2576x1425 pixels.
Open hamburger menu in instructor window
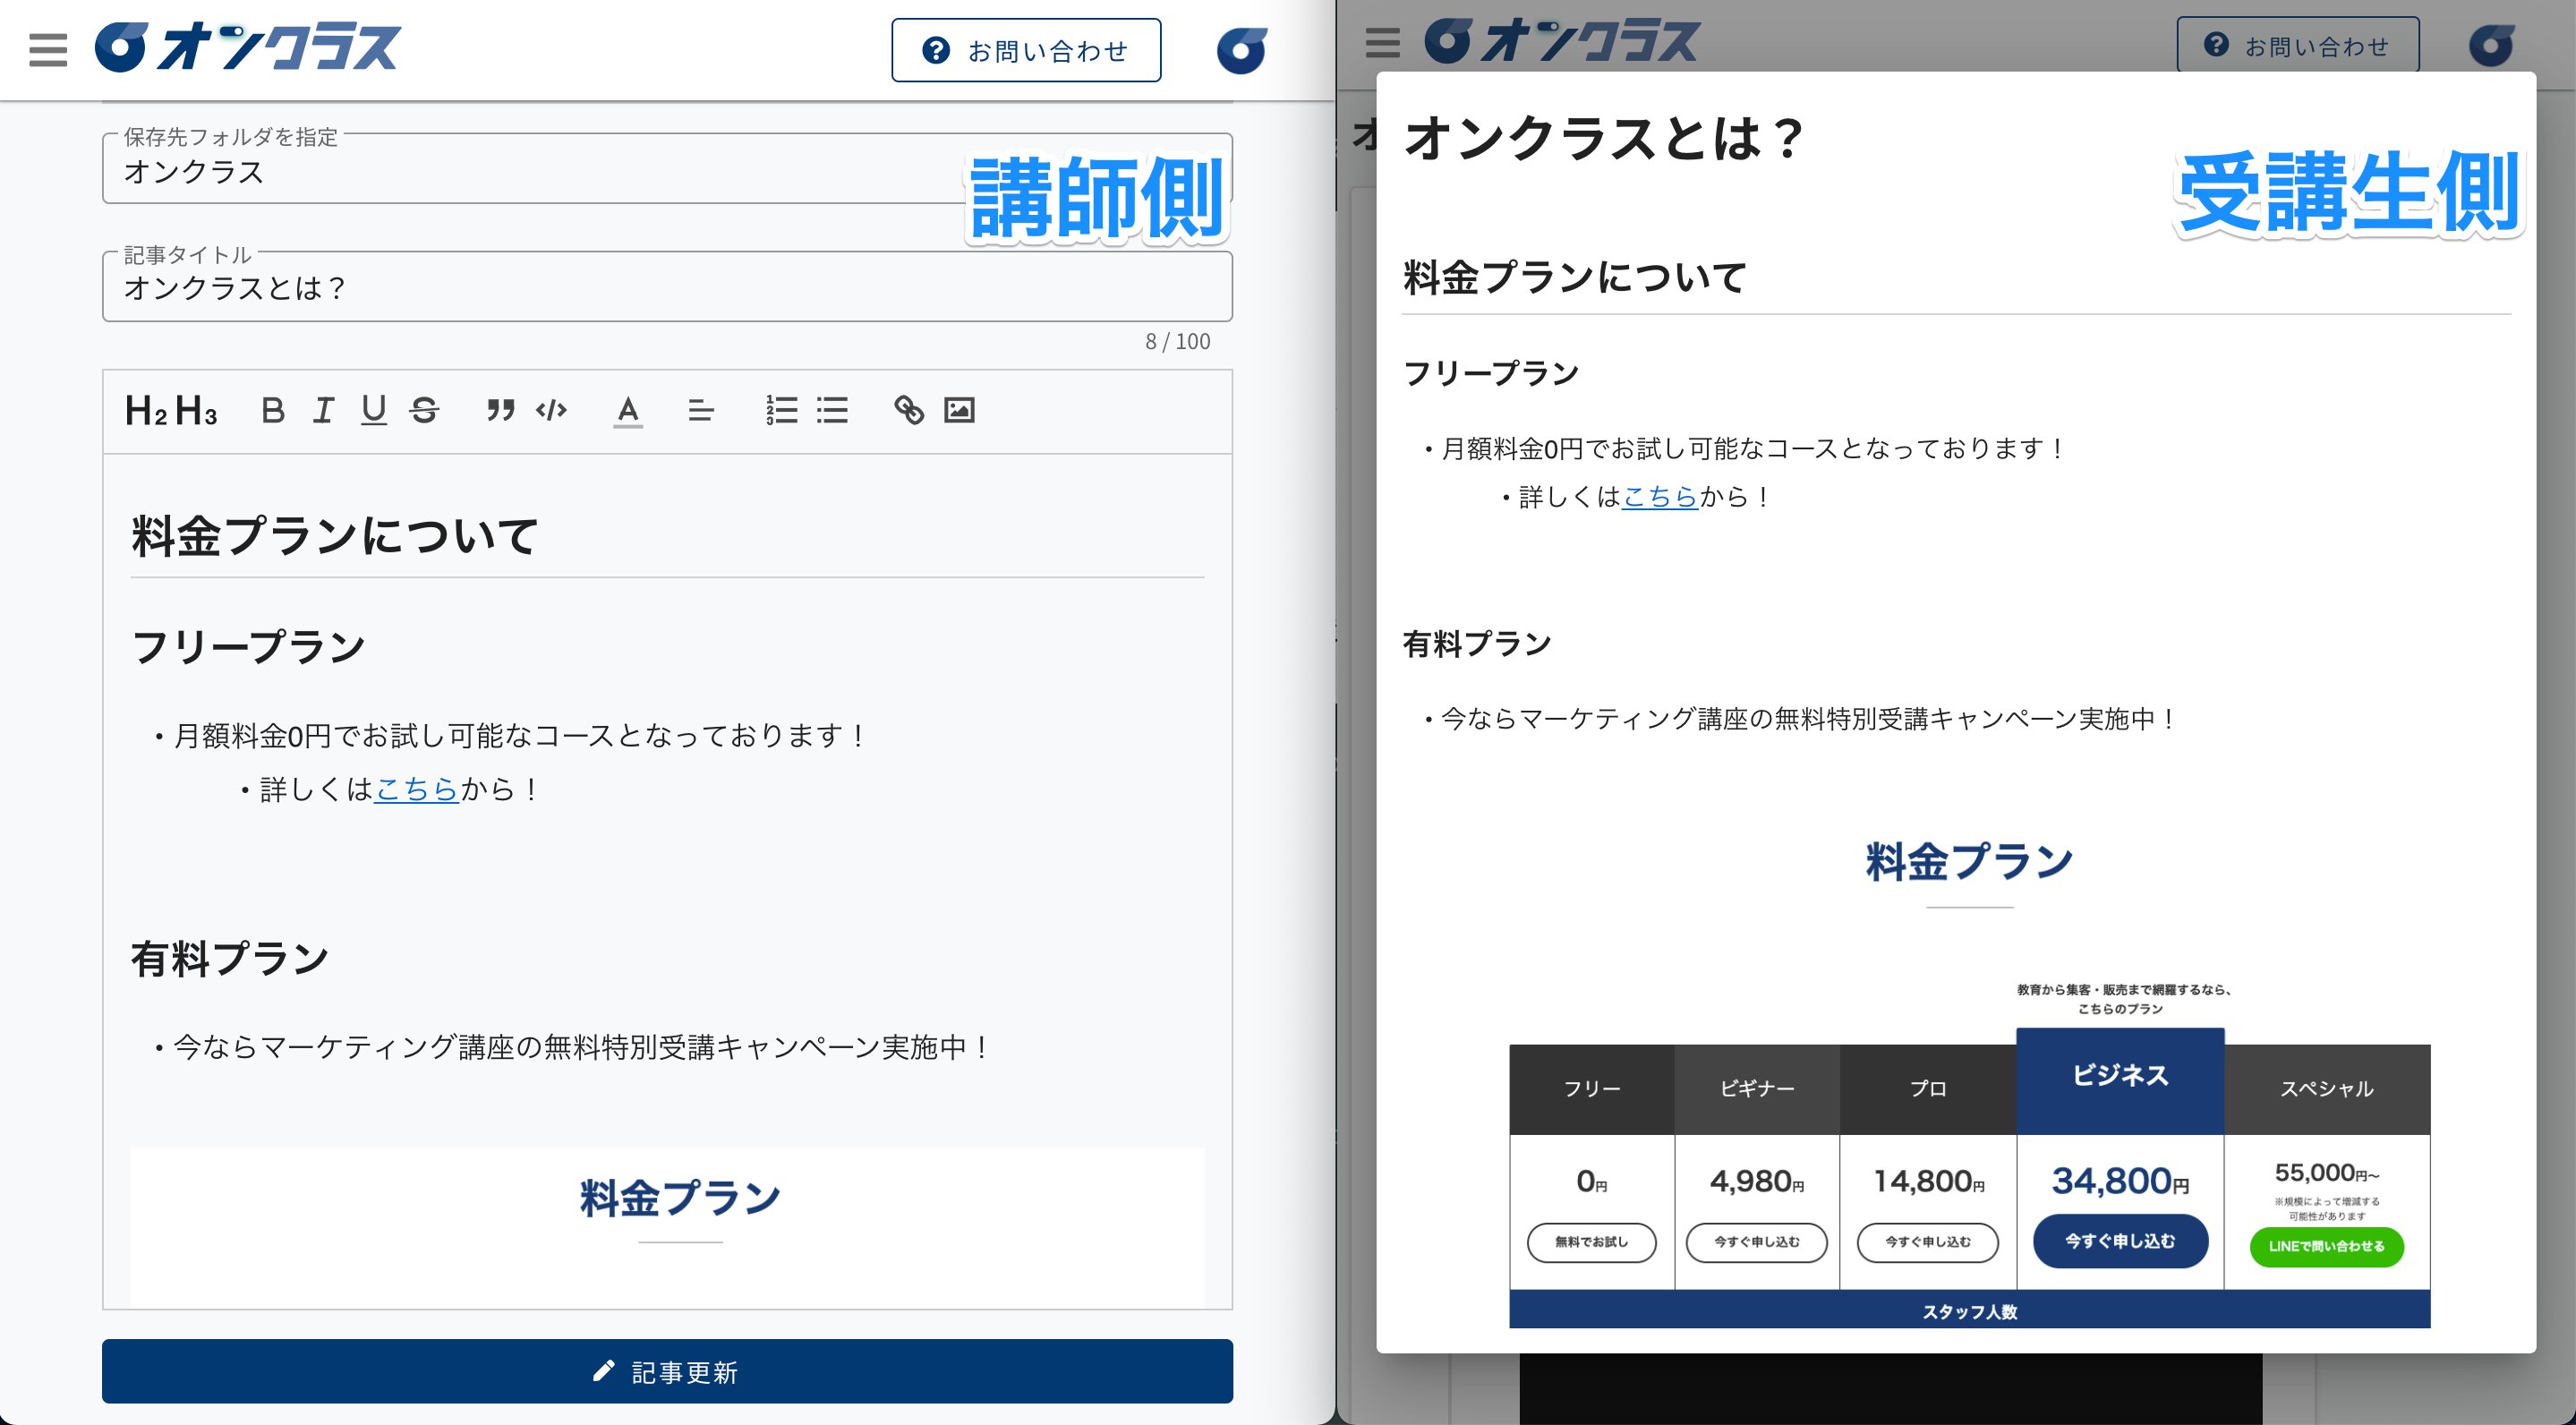48,49
